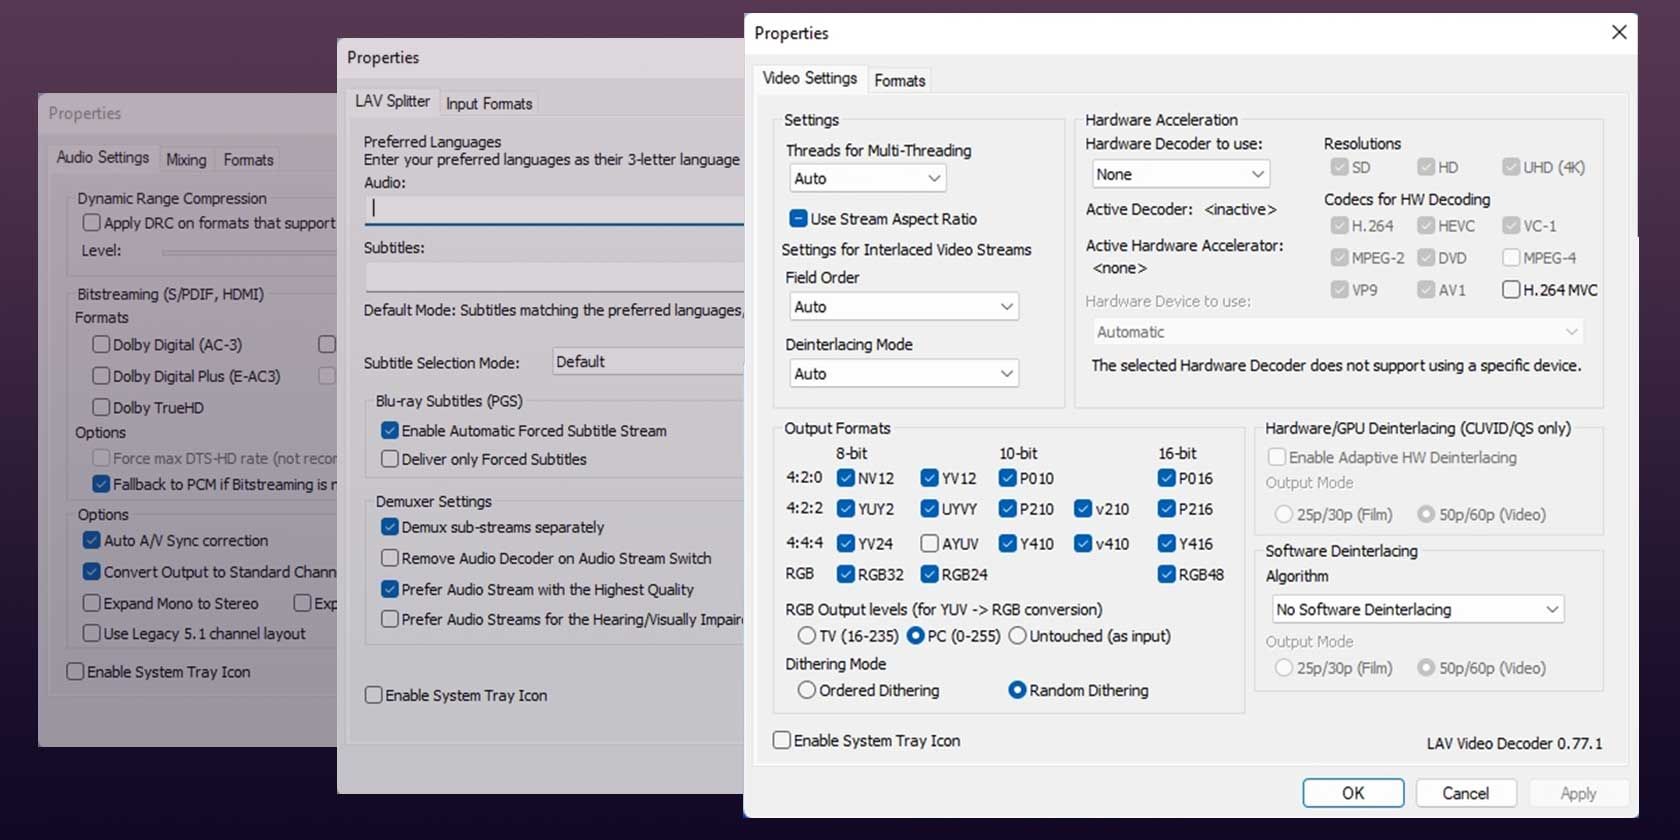
Task: Switch to the Formats tab
Action: pos(899,80)
